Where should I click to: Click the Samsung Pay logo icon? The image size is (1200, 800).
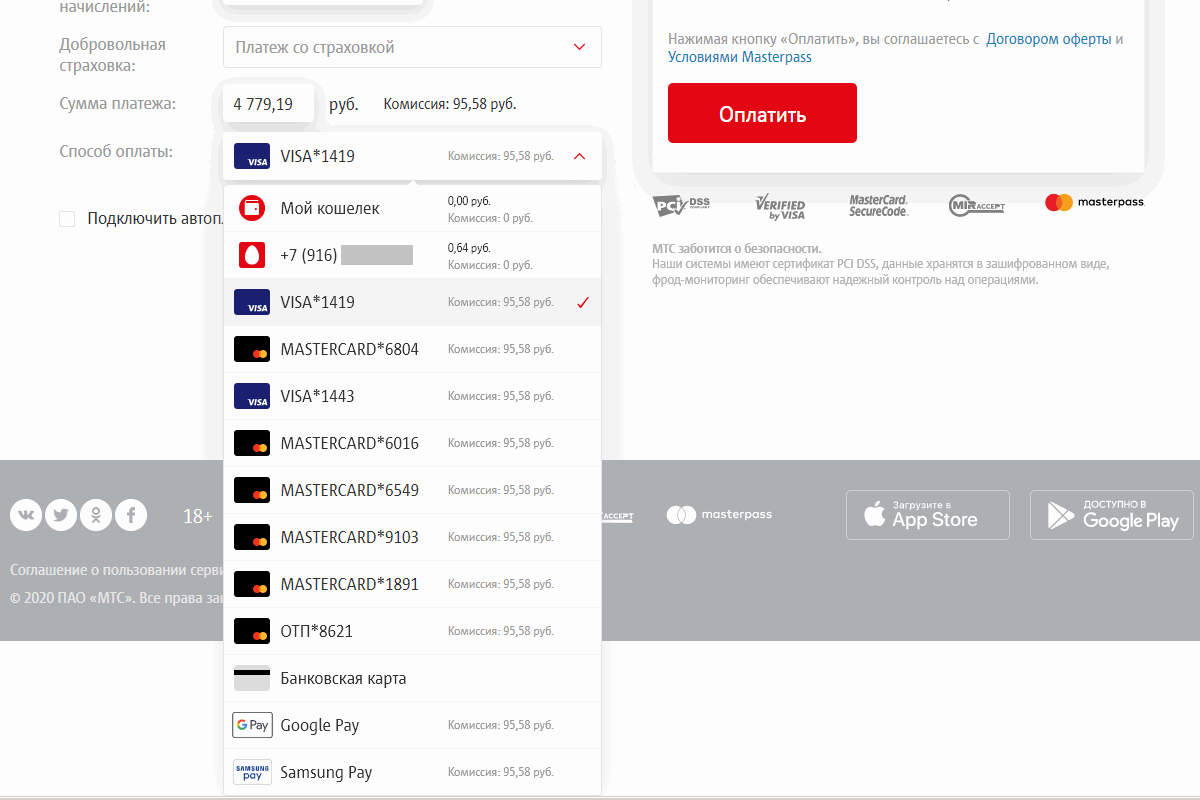[252, 772]
